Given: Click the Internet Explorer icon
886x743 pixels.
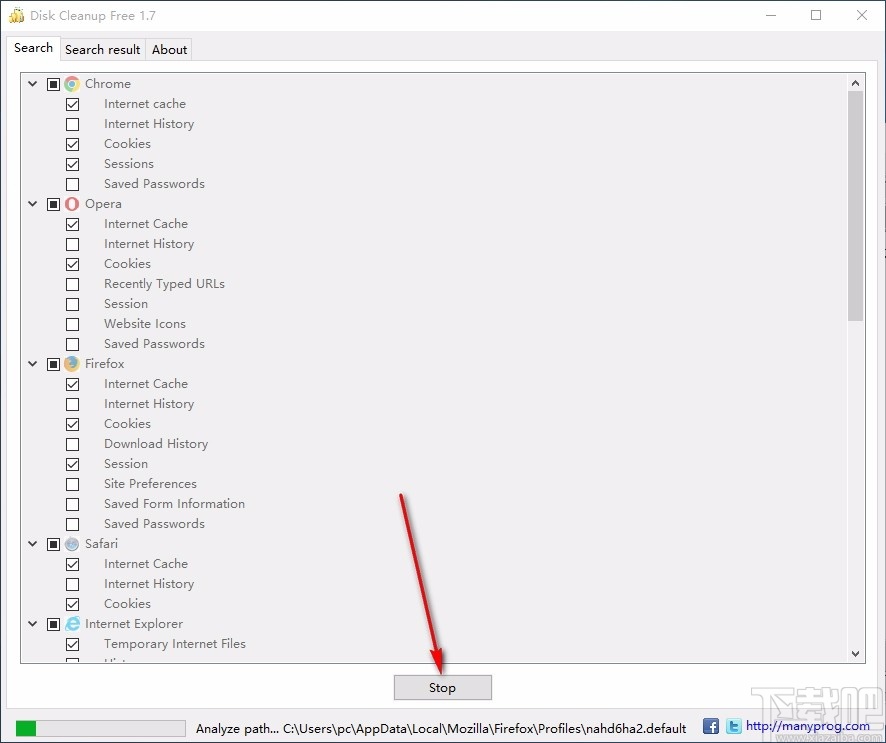Looking at the screenshot, I should pyautogui.click(x=72, y=624).
